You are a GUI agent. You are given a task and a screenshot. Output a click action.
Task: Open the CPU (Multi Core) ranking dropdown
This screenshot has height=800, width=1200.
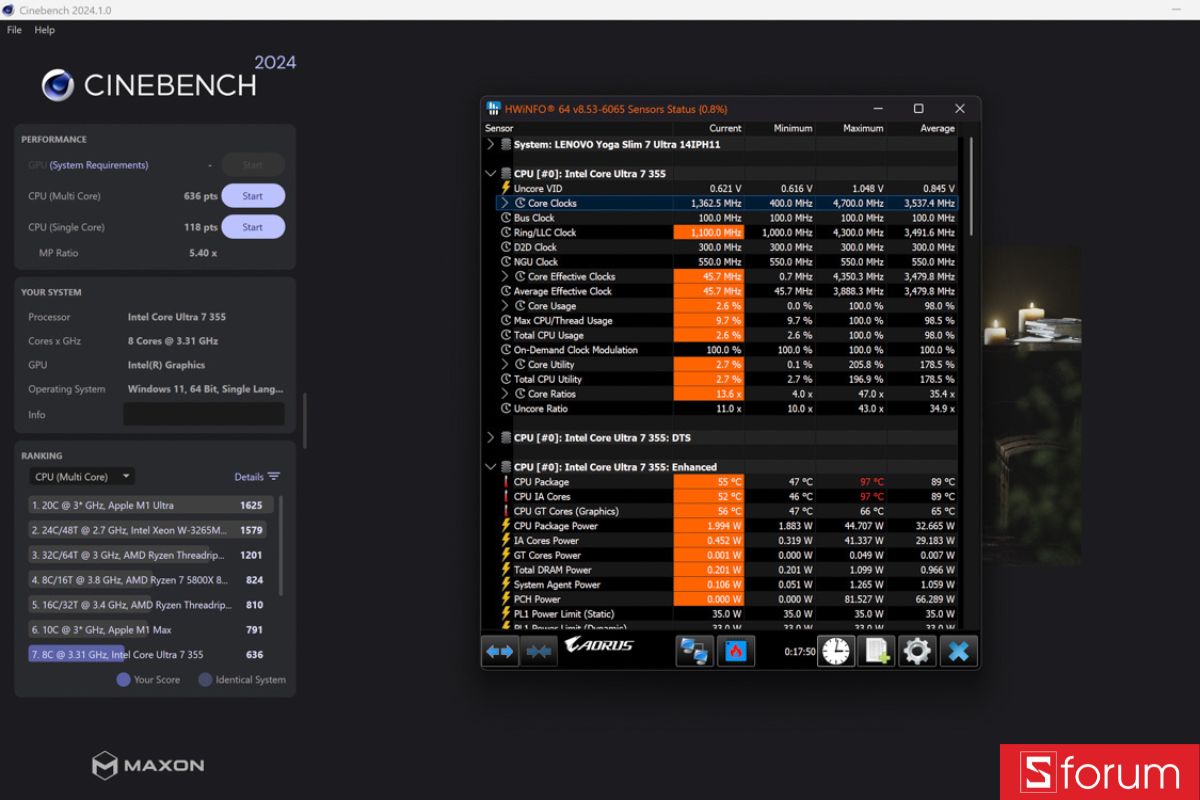pos(82,477)
